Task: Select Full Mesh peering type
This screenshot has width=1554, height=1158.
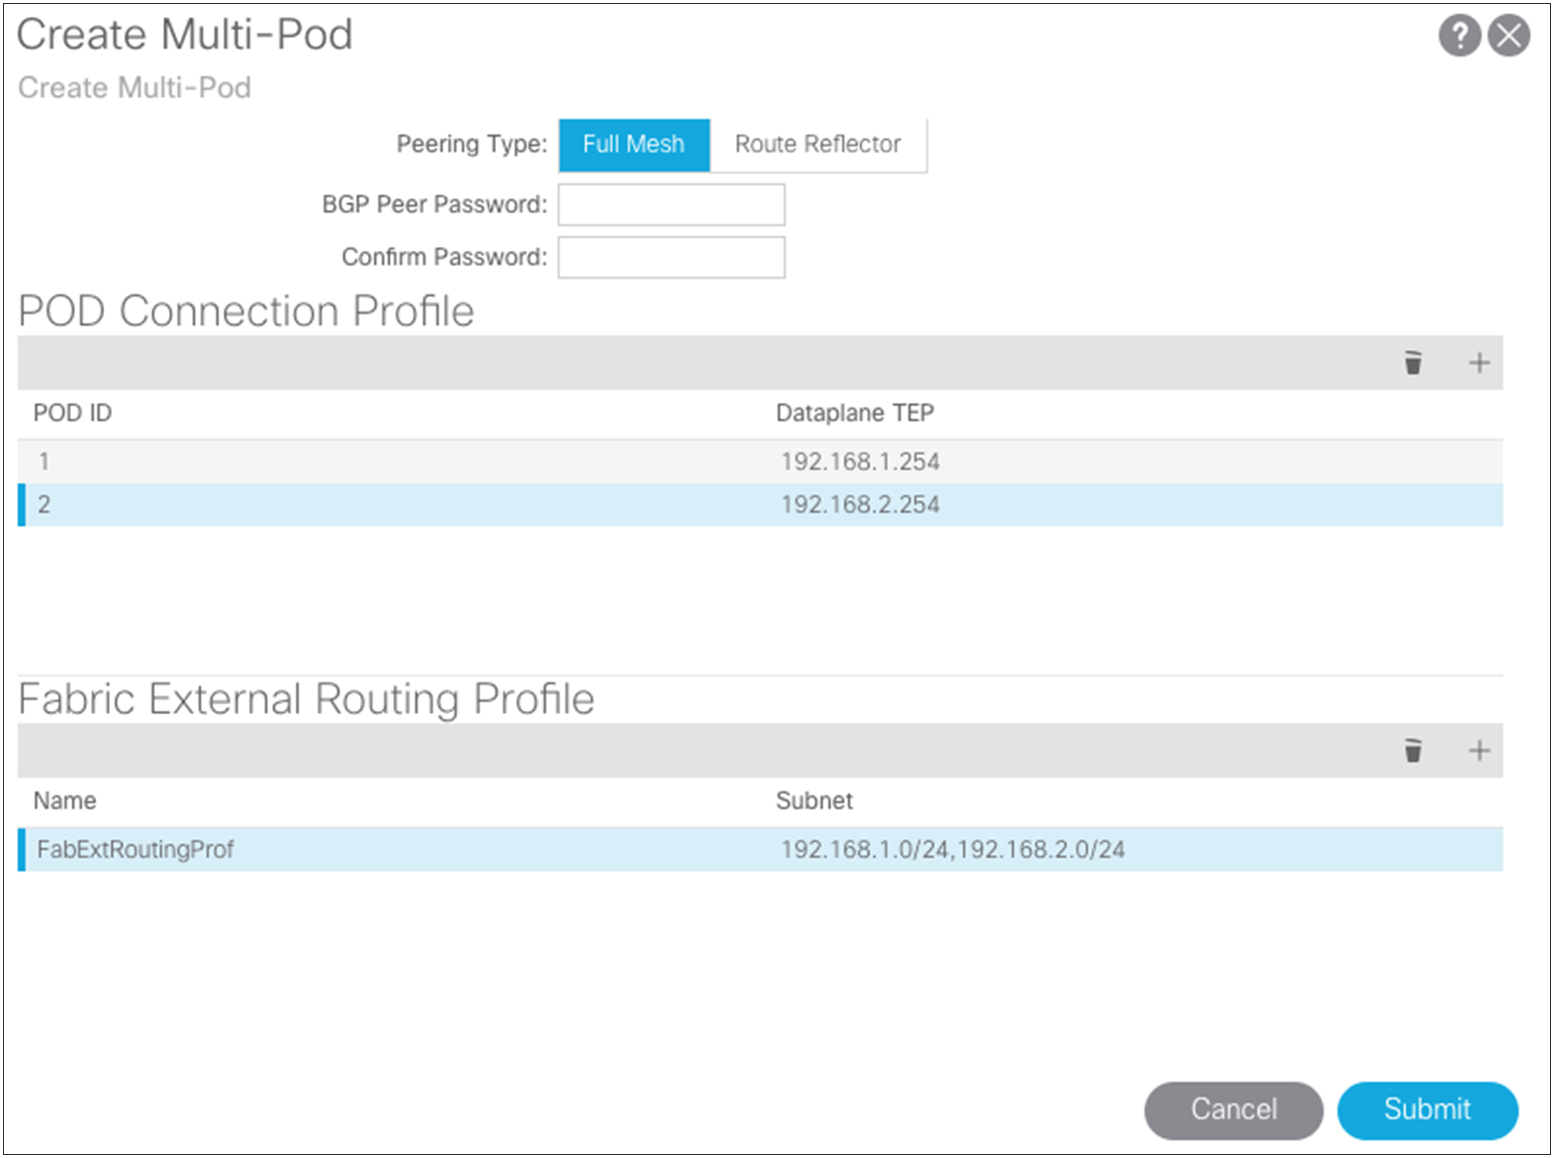Action: (x=634, y=144)
